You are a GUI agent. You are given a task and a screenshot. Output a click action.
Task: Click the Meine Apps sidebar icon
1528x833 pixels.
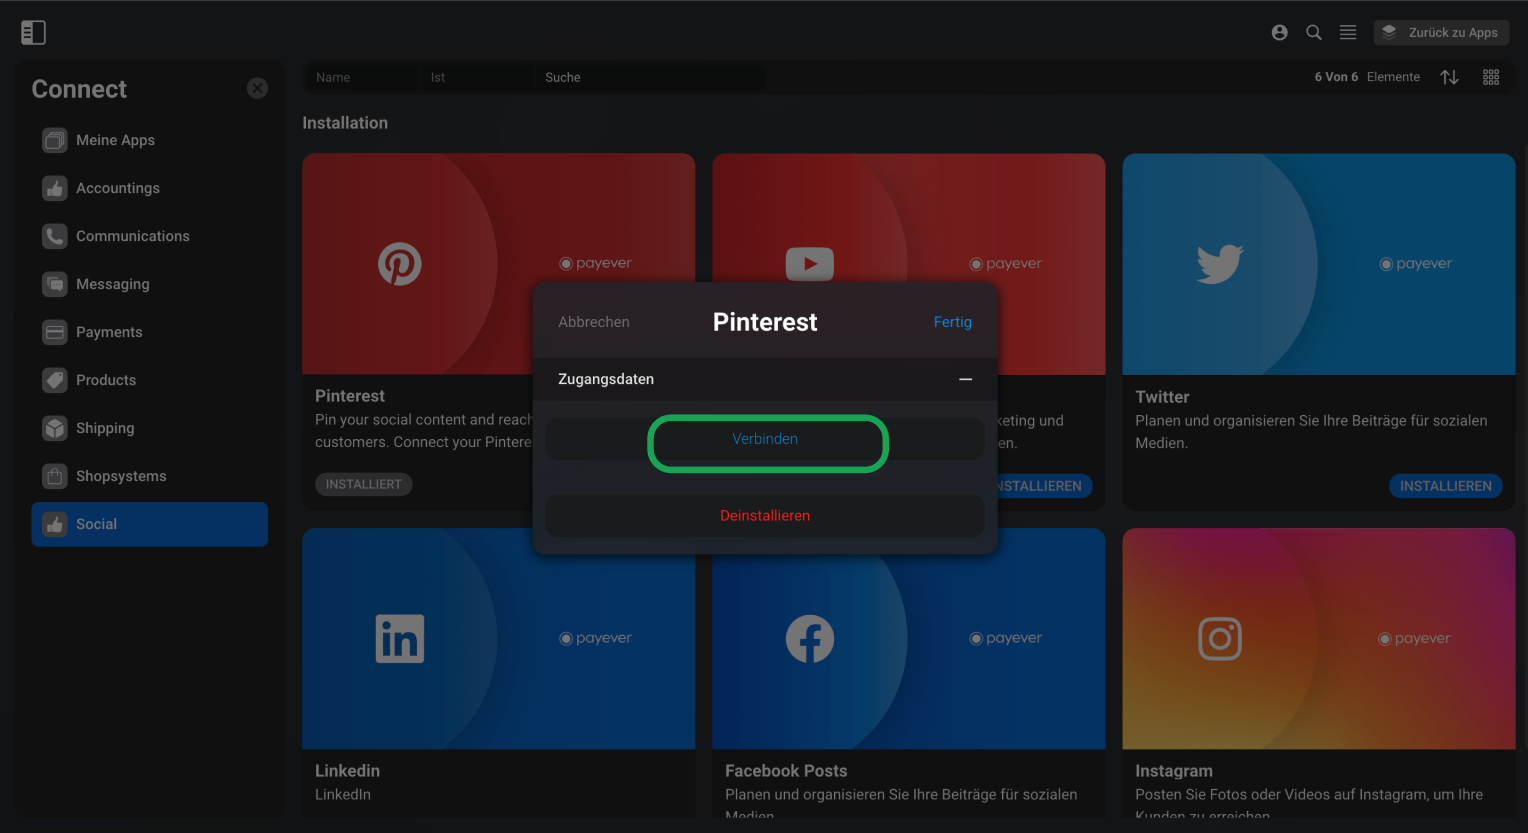55,140
